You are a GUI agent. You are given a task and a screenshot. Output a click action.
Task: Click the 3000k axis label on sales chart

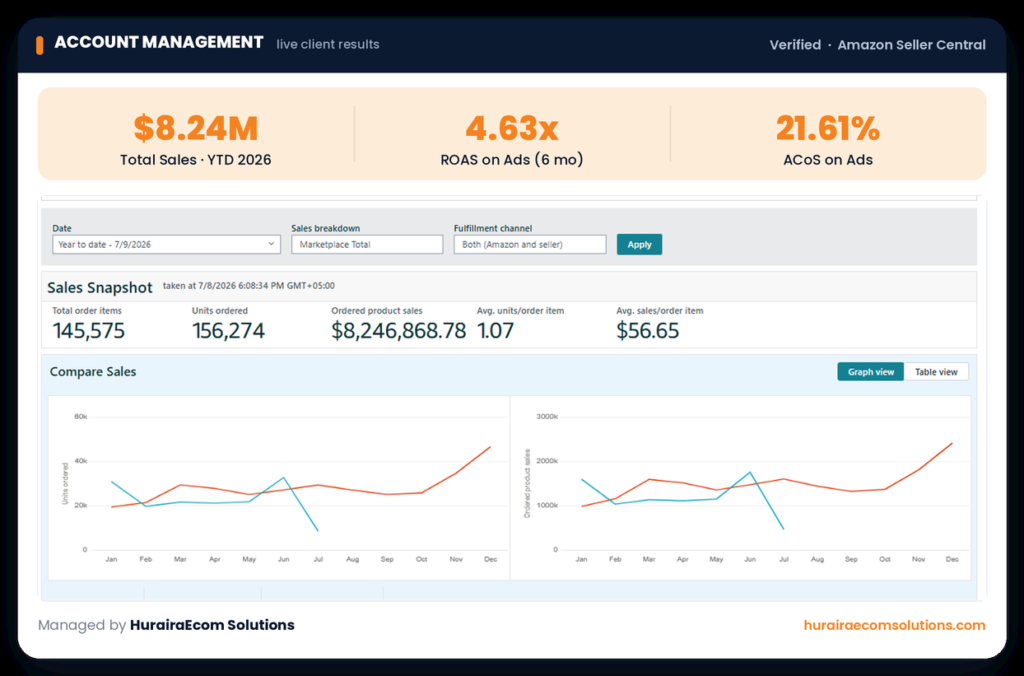click(x=547, y=416)
